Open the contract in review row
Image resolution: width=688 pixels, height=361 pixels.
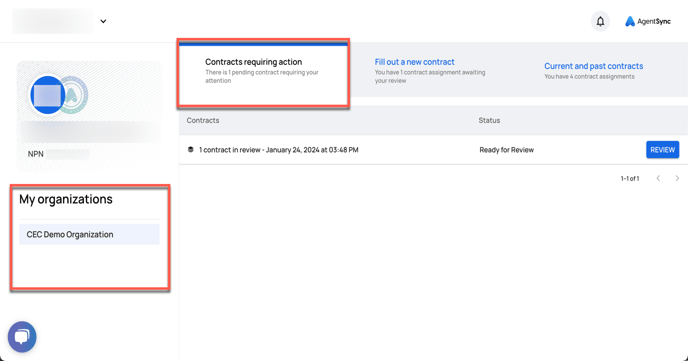point(433,150)
